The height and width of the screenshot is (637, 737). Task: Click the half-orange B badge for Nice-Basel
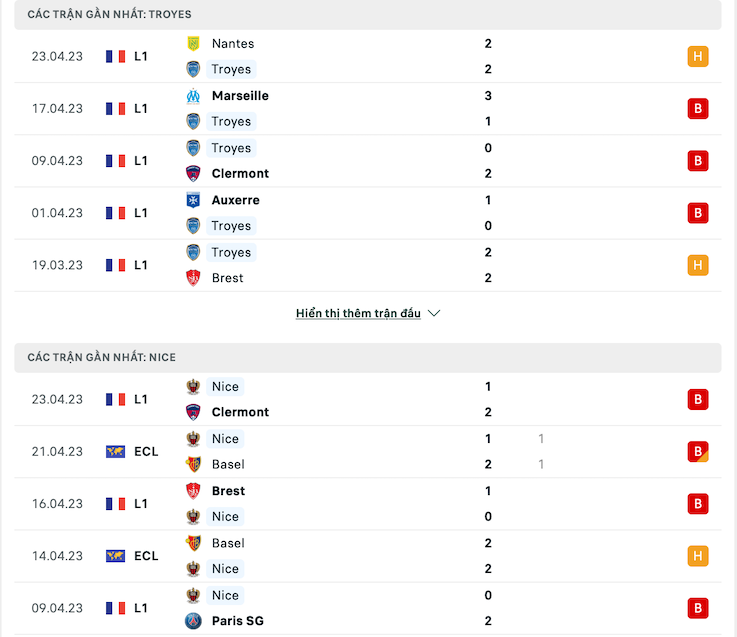click(x=698, y=452)
